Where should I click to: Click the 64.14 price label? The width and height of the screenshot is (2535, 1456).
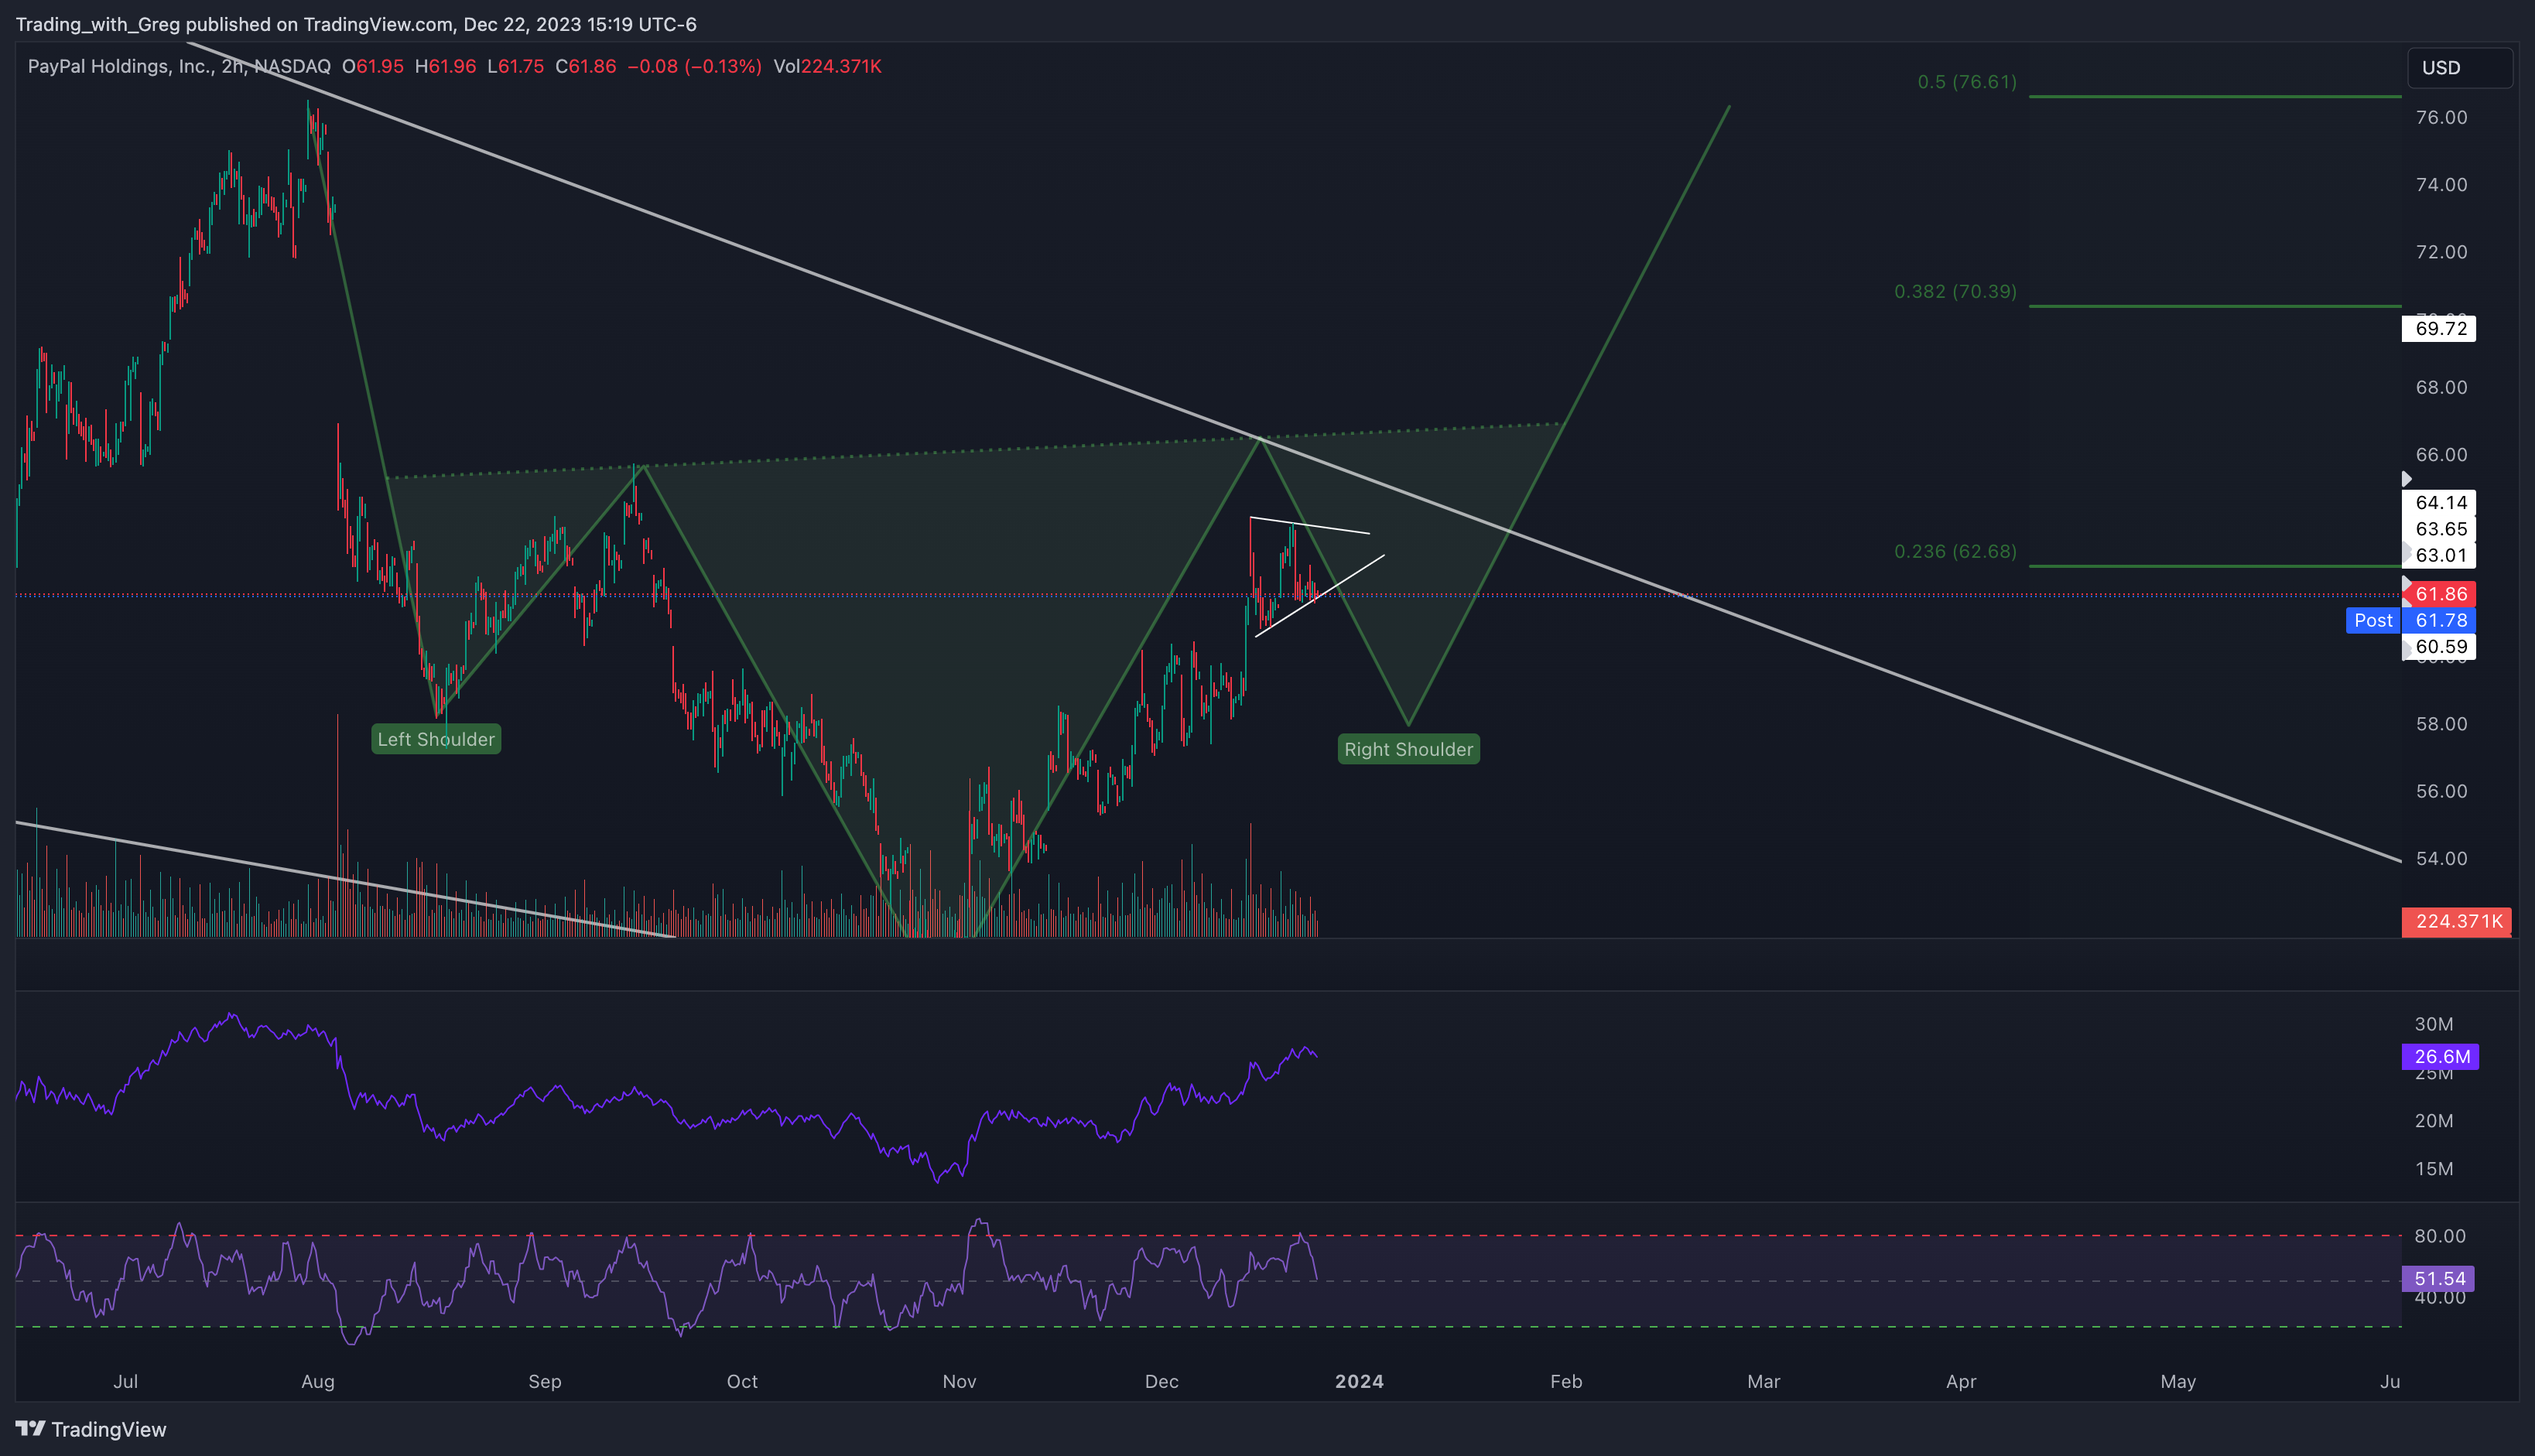click(2439, 502)
